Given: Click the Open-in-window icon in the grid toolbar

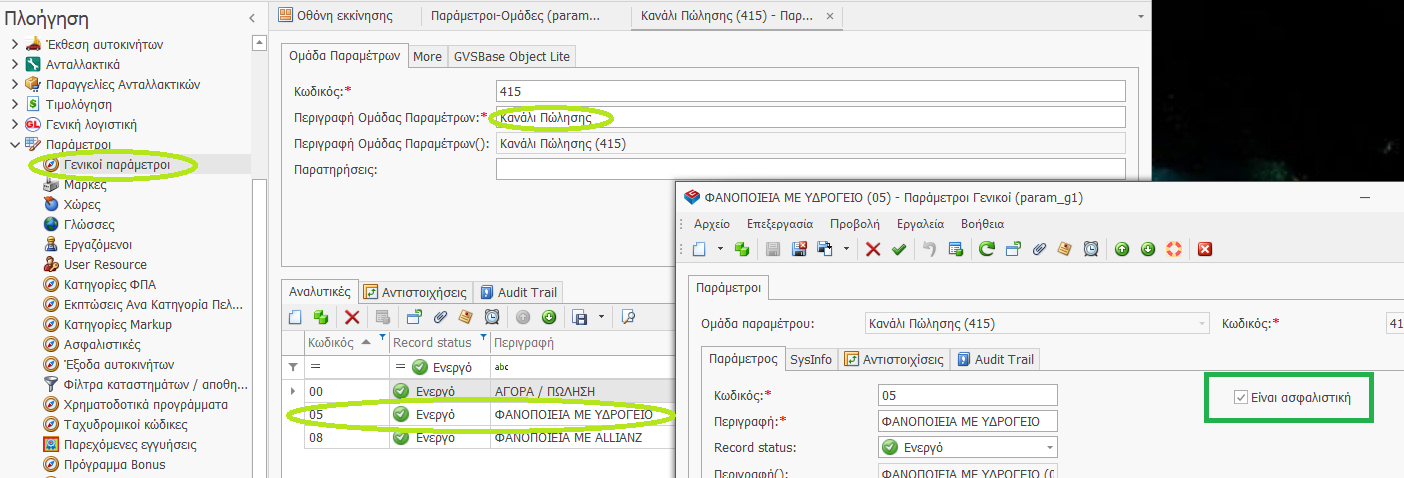Looking at the screenshot, I should pos(414,317).
